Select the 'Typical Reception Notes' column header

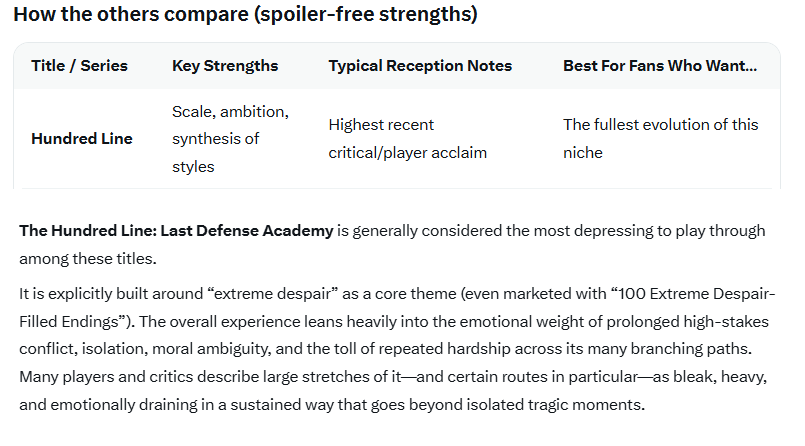420,66
